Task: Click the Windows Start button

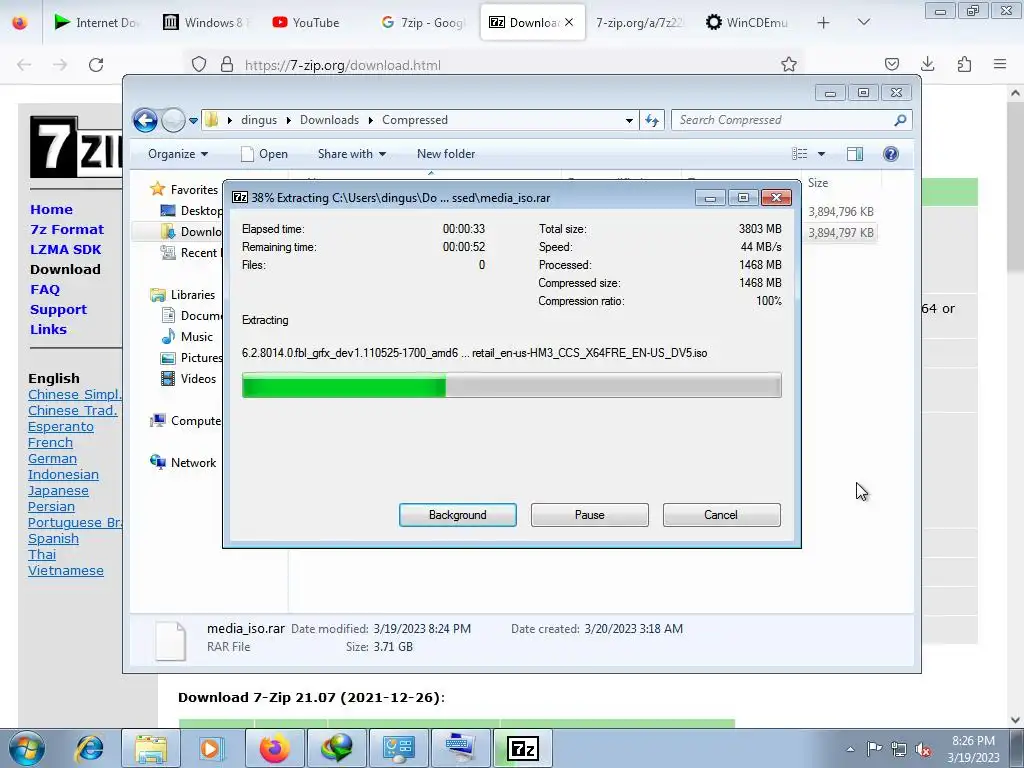Action: (x=26, y=748)
